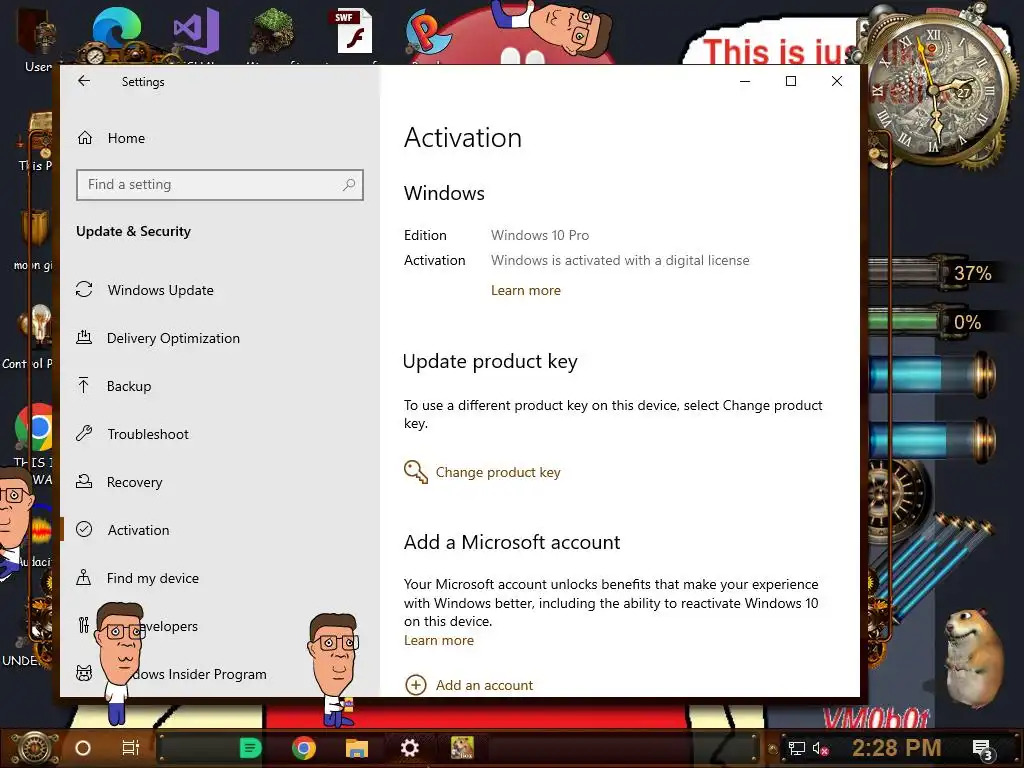The height and width of the screenshot is (768, 1024).
Task: Open Recovery settings
Action: 135,482
